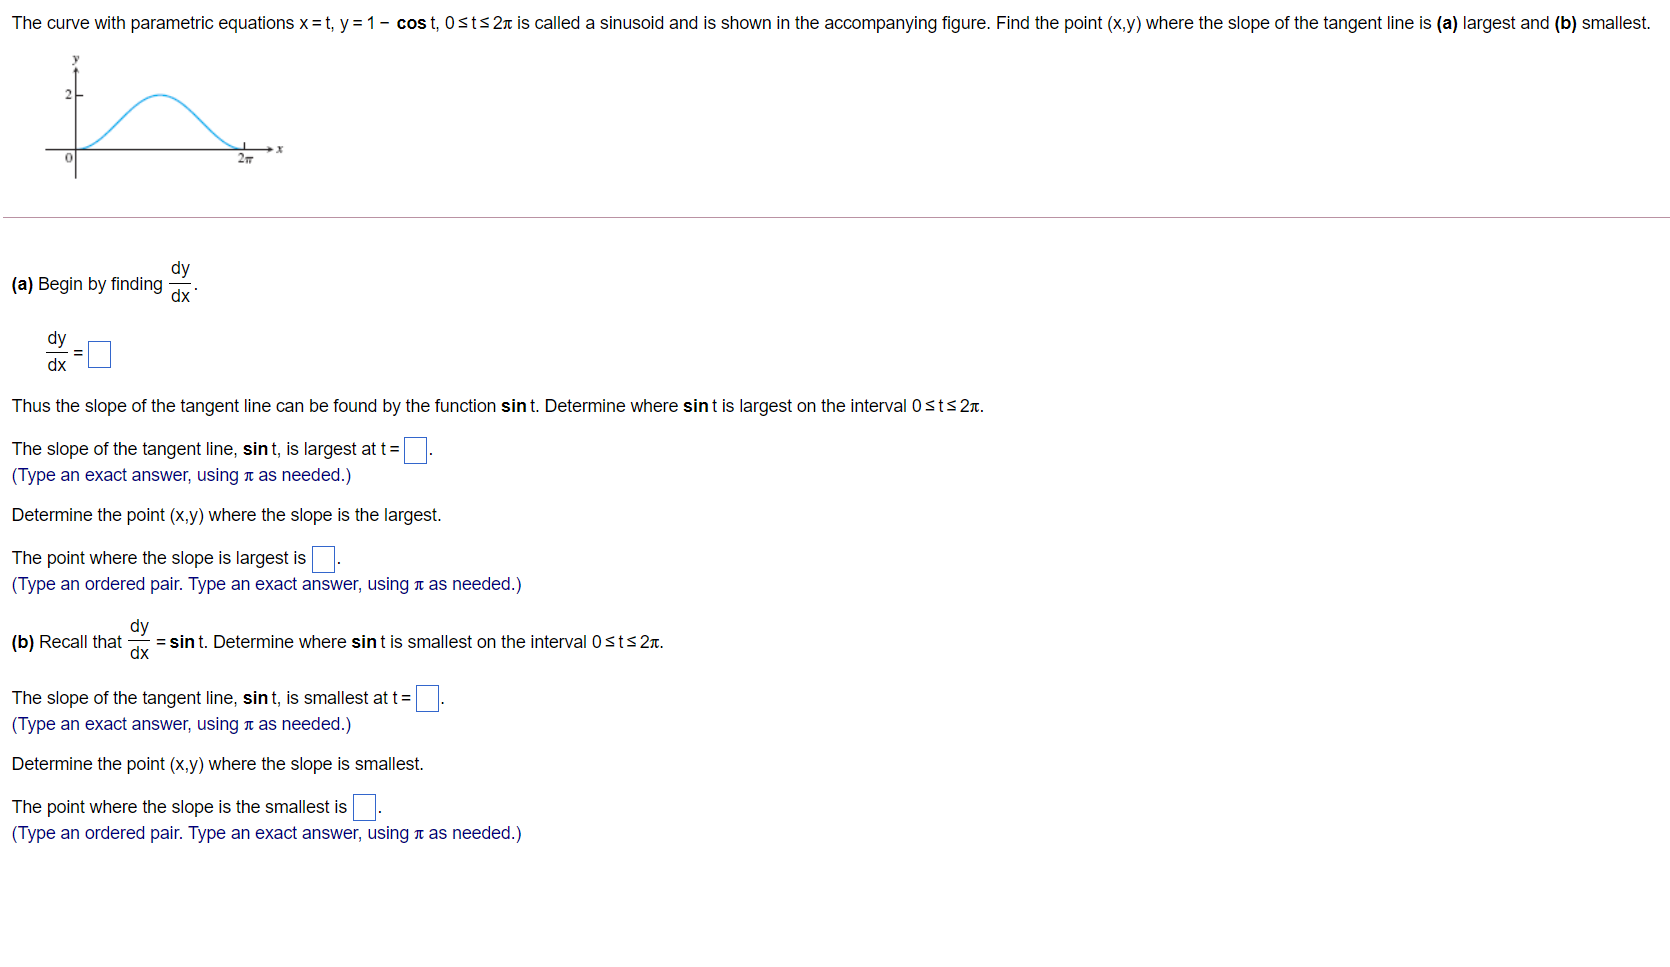Select the part (b) instruction text
The width and height of the screenshot is (1670, 967).
[300, 641]
